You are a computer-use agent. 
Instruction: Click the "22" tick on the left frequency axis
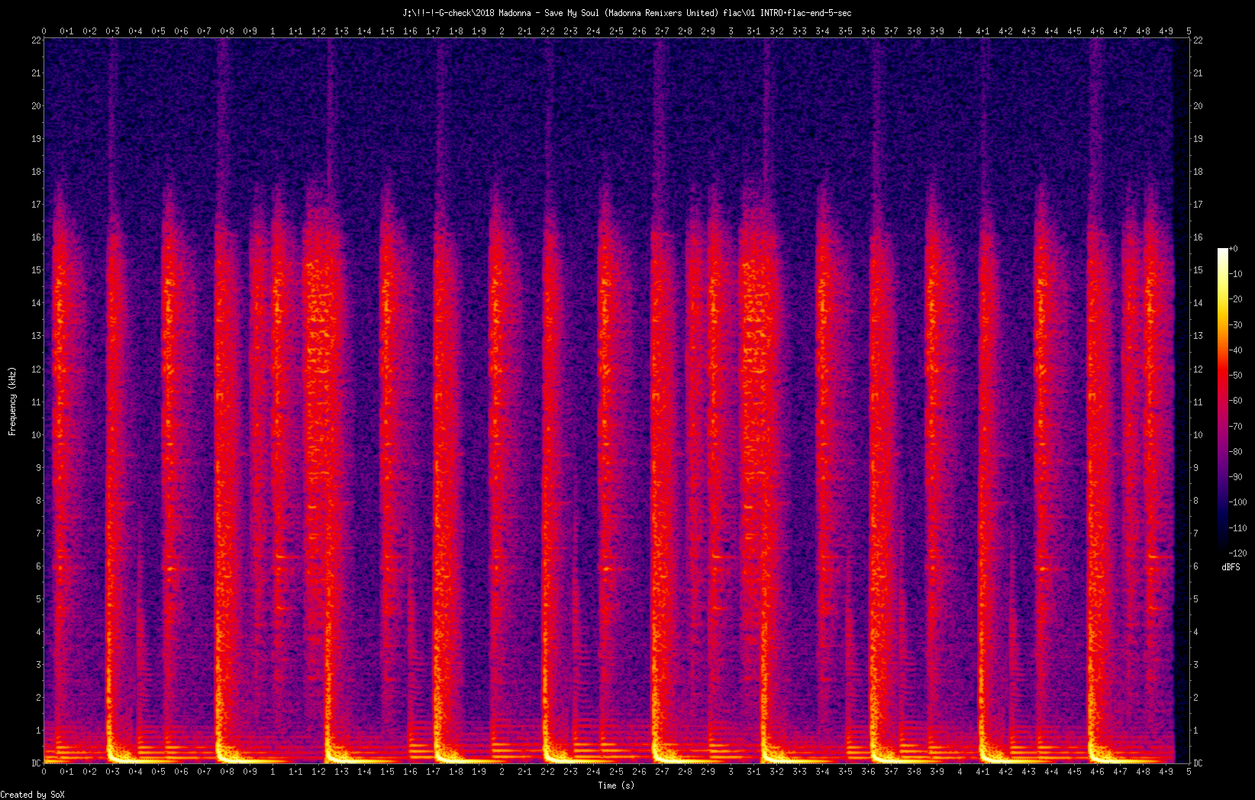[x=35, y=40]
